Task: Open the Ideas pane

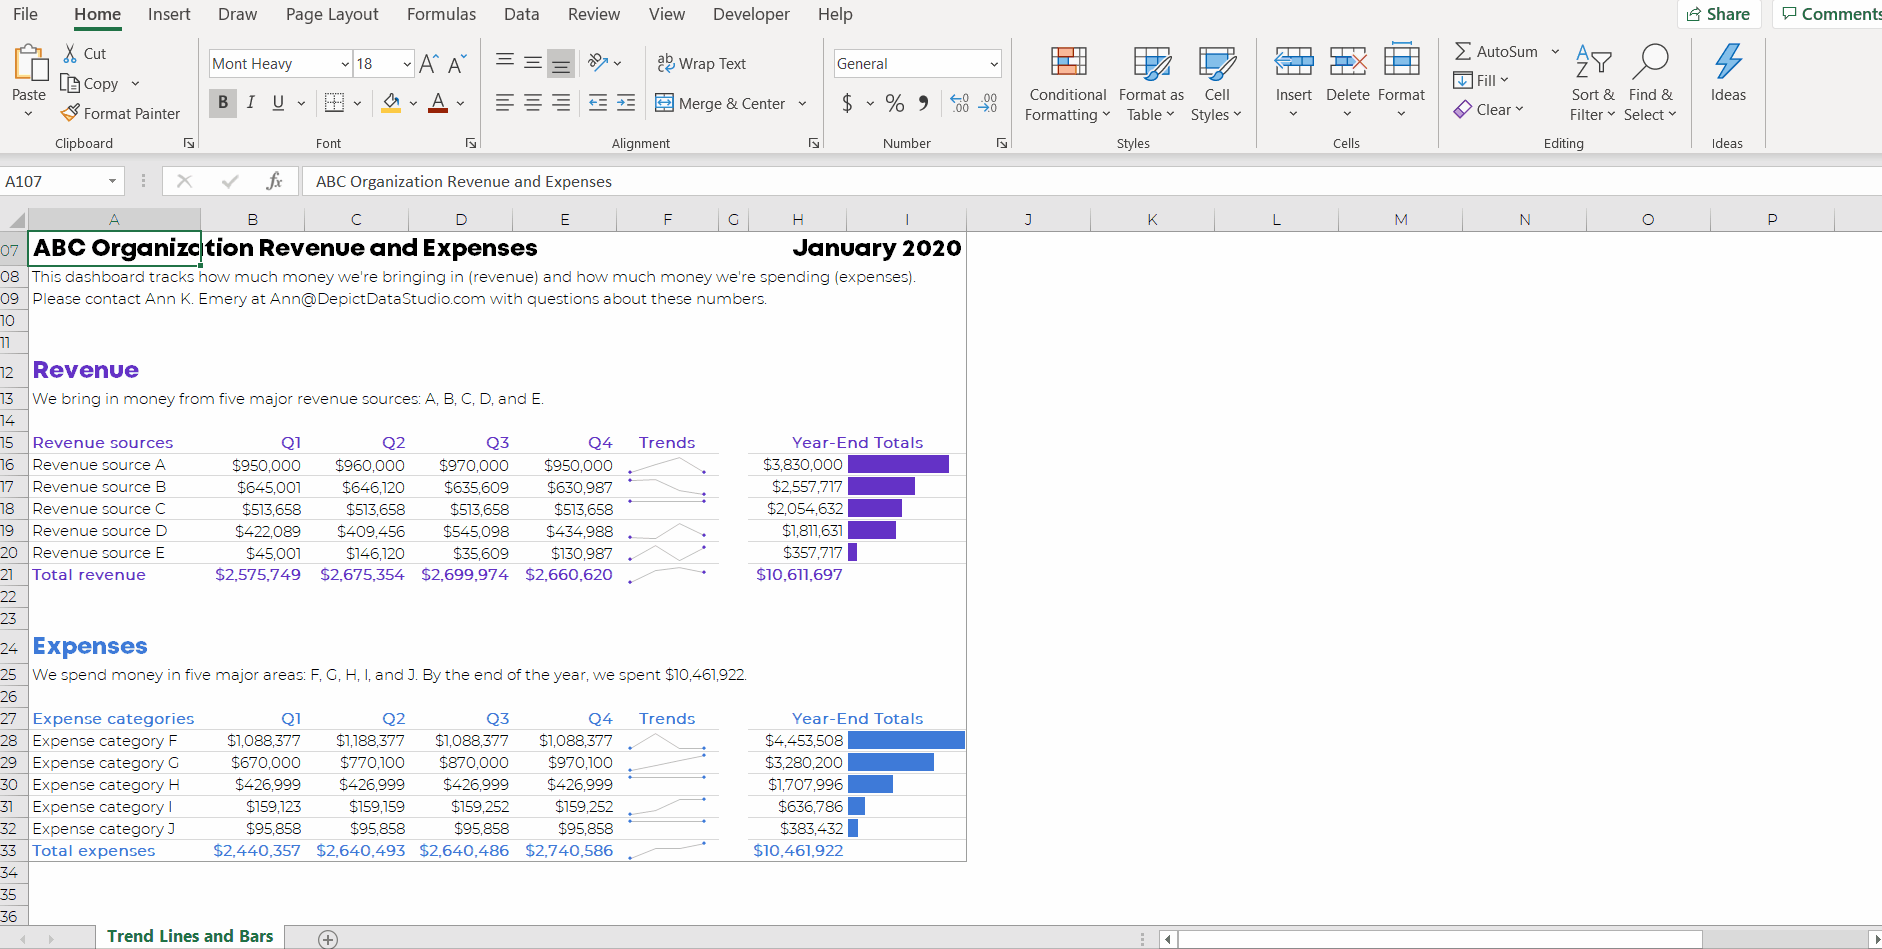Action: (x=1728, y=73)
